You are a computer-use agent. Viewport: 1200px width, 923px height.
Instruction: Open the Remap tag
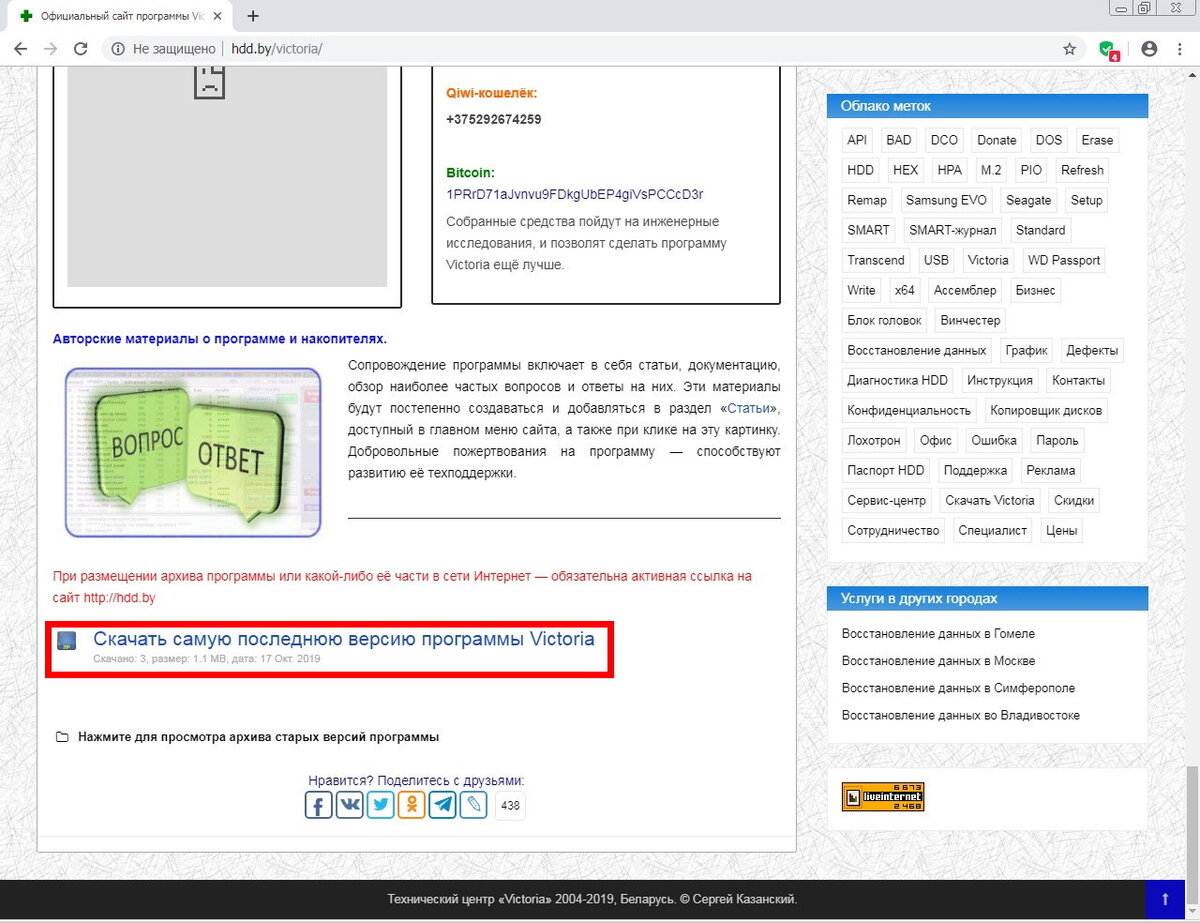[867, 200]
